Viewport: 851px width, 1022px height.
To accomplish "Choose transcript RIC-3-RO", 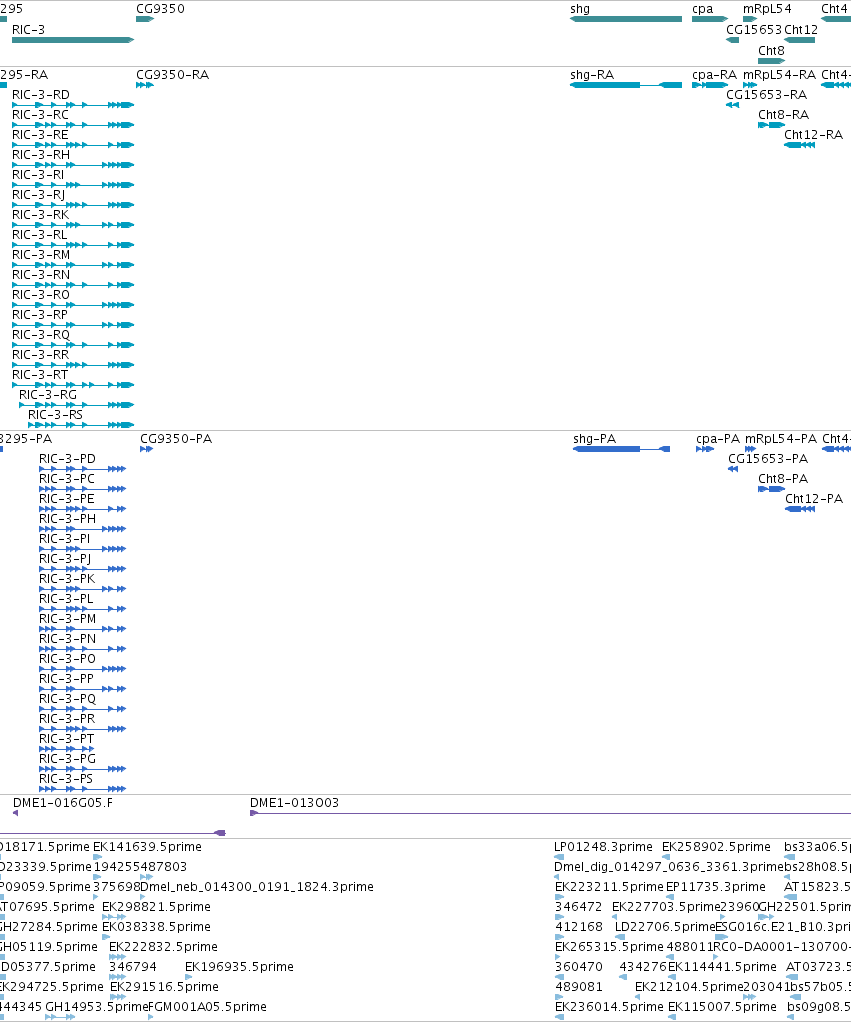I will [x=40, y=295].
